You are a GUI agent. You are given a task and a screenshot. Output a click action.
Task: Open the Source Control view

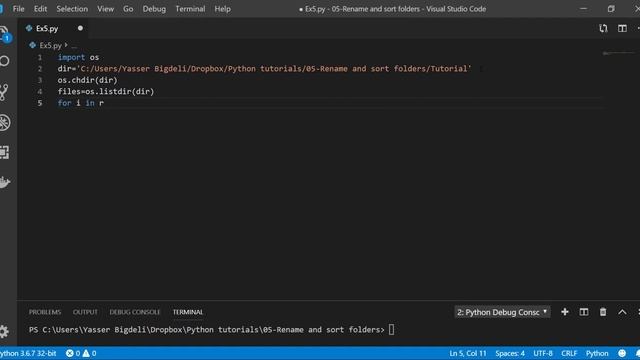coord(4,92)
